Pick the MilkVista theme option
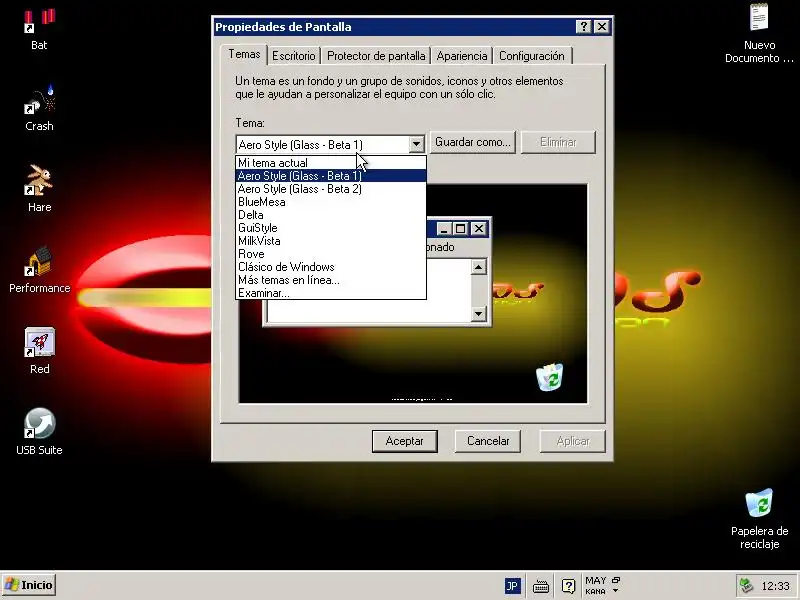Viewport: 800px width, 600px height. click(x=331, y=241)
